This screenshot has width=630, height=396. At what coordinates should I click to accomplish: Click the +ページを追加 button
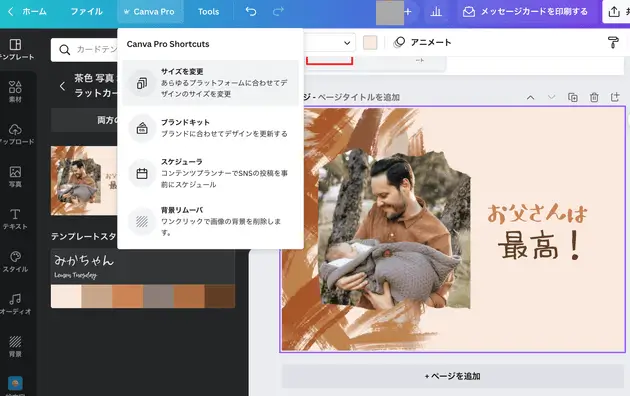coord(453,376)
